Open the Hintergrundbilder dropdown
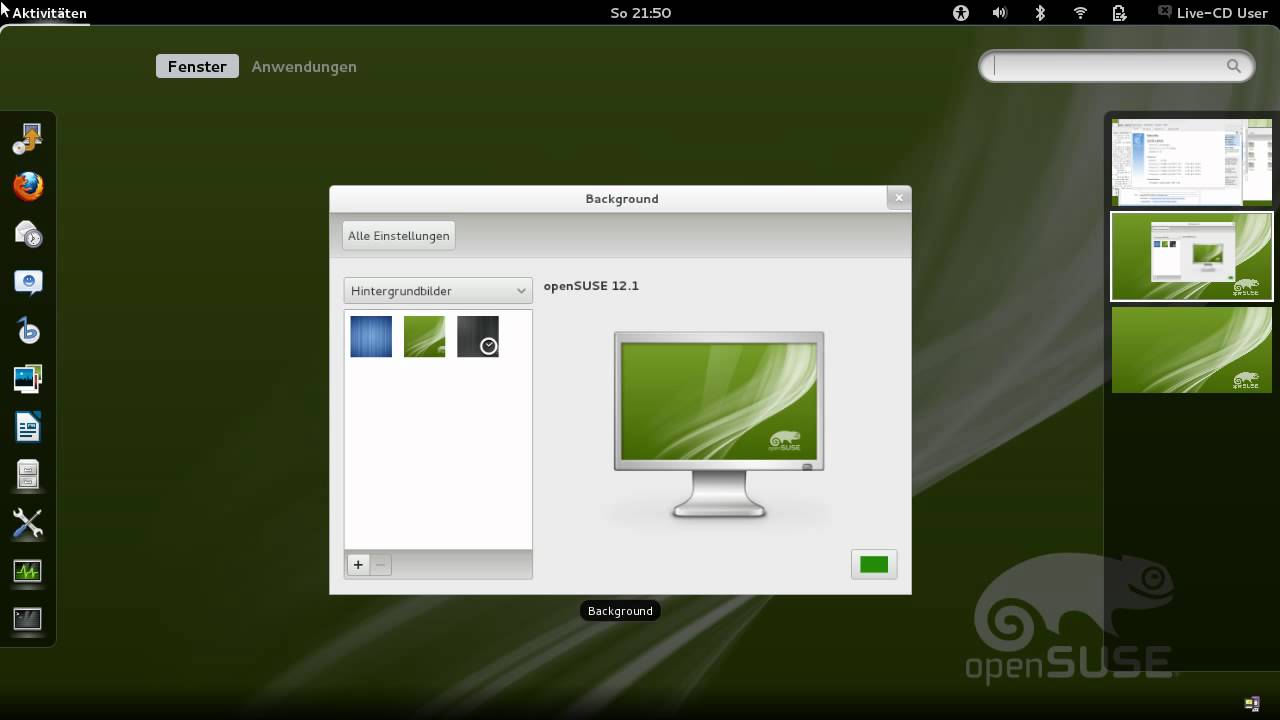Screen dimensions: 1280x720 pyautogui.click(x=437, y=290)
